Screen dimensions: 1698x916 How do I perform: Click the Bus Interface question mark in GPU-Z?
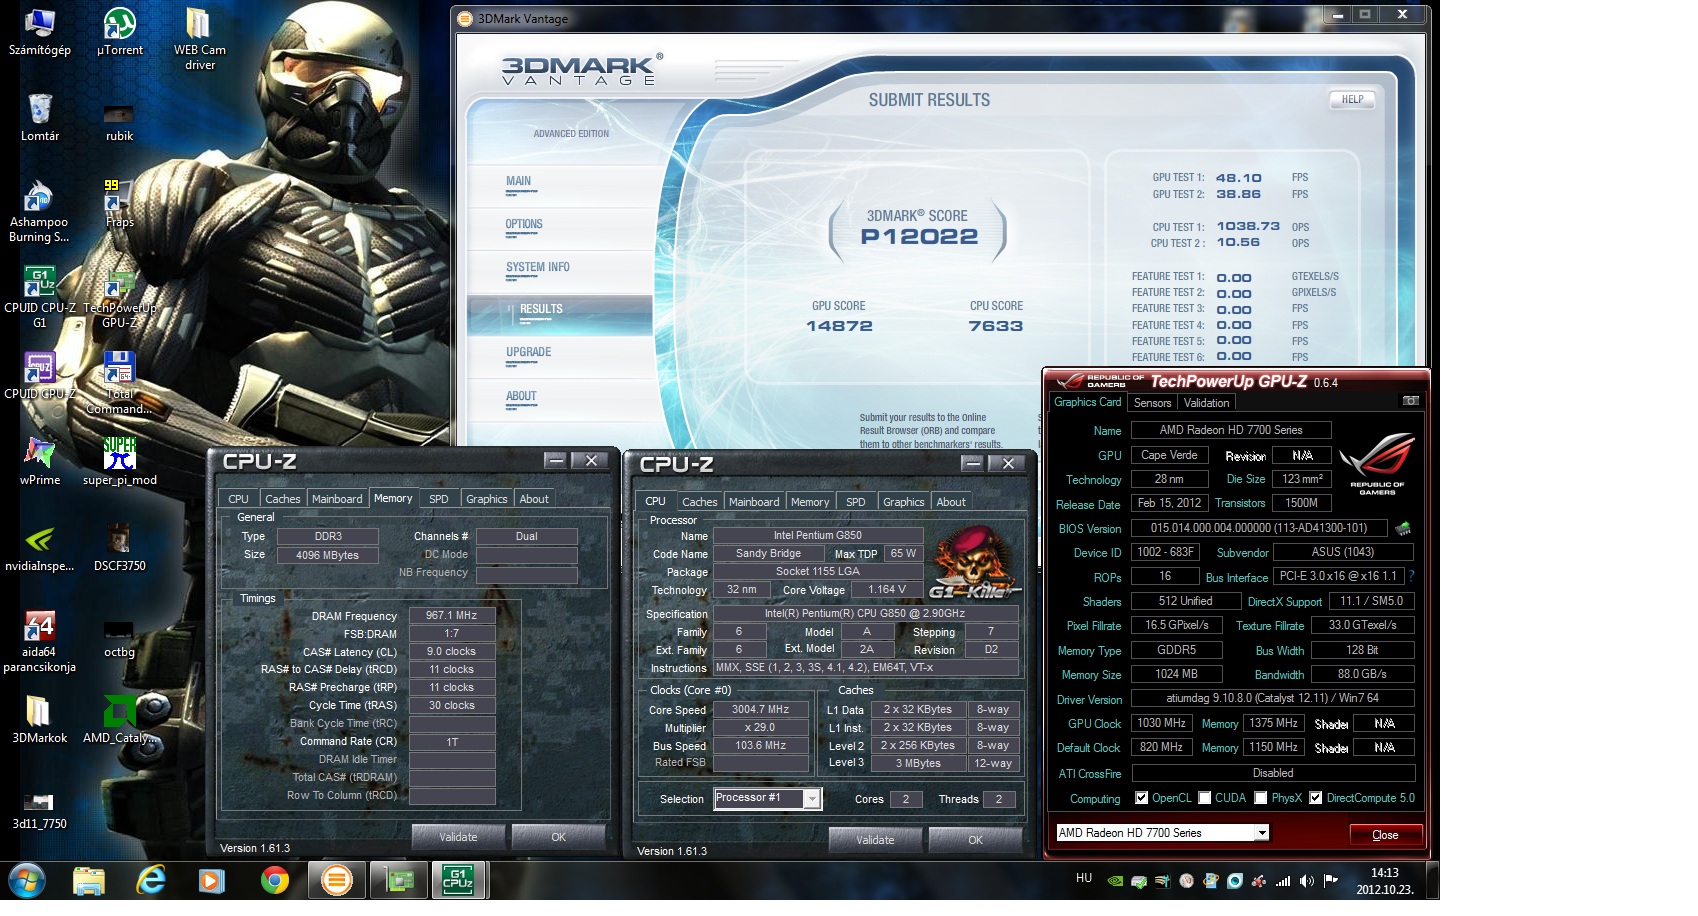point(1411,576)
